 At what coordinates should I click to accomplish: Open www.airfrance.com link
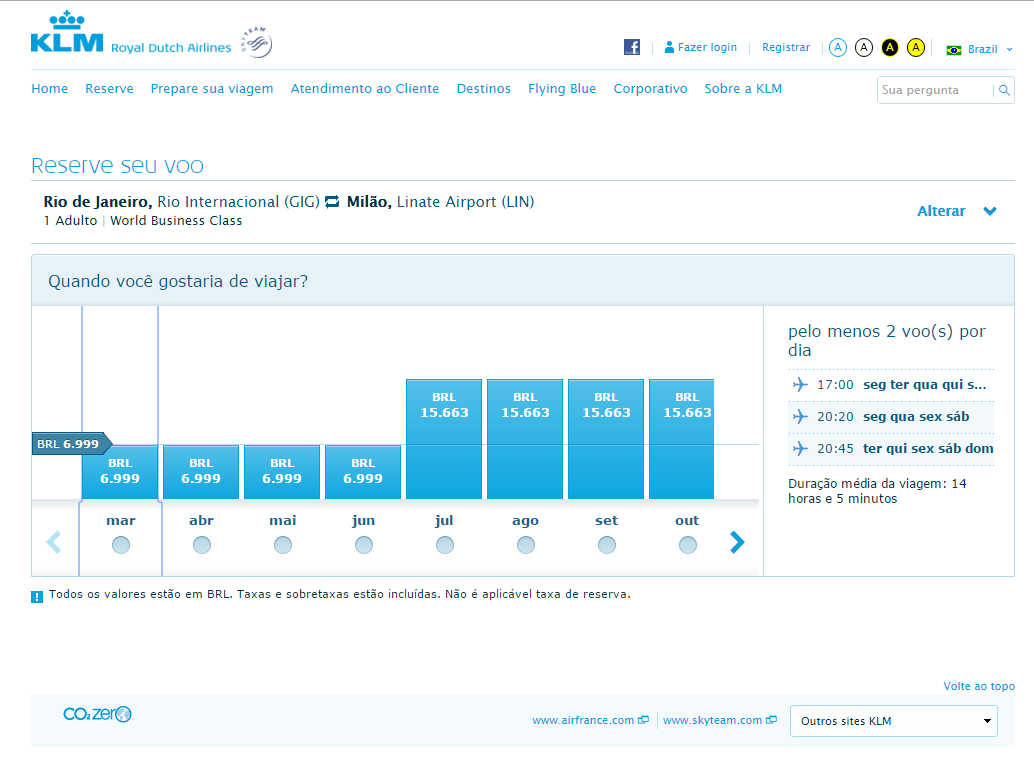pyautogui.click(x=583, y=720)
